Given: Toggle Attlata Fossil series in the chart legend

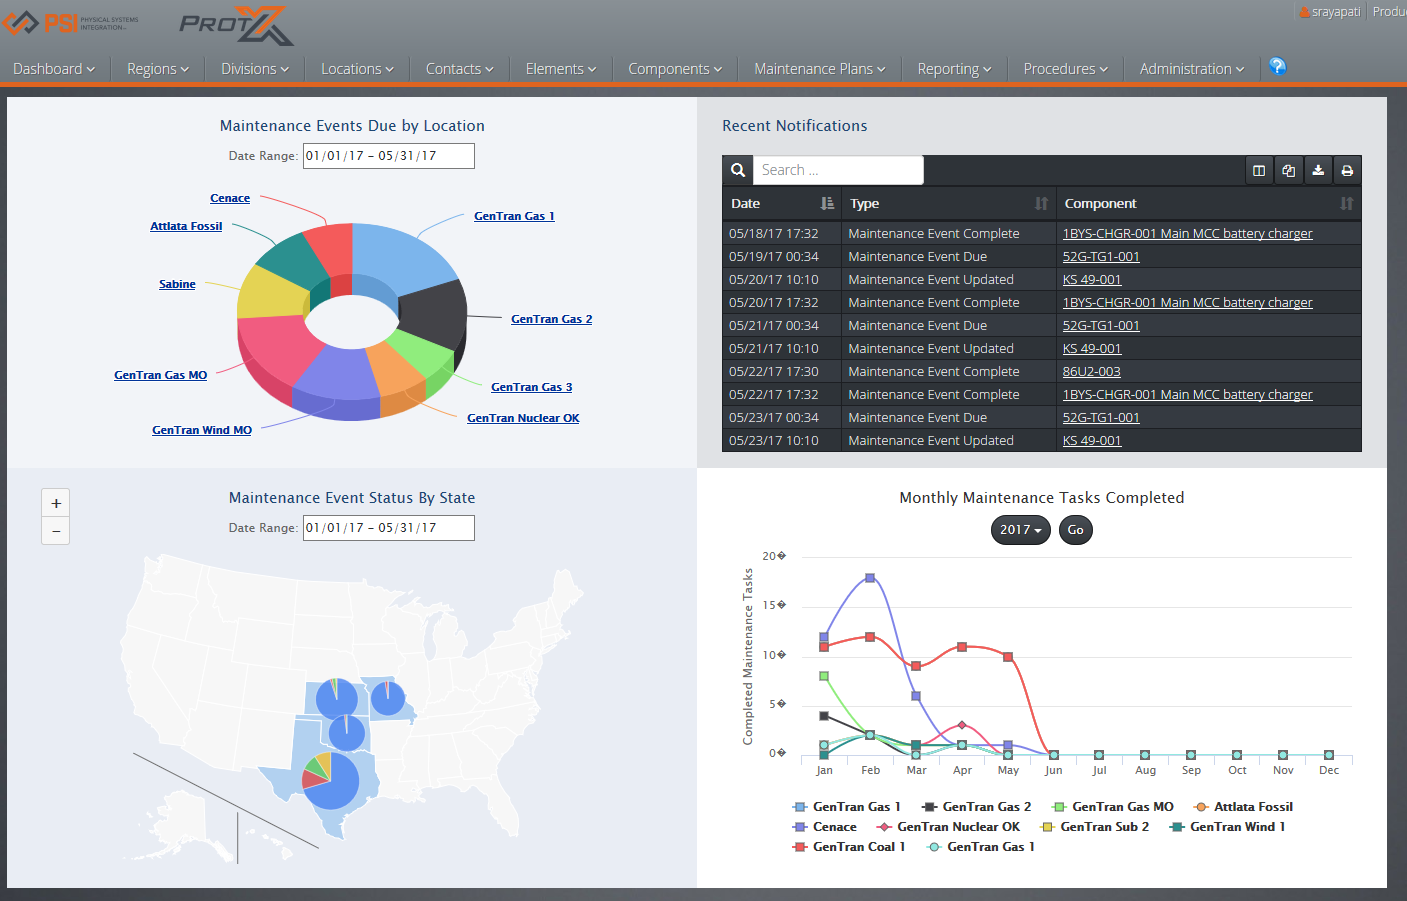Looking at the screenshot, I should point(1243,807).
